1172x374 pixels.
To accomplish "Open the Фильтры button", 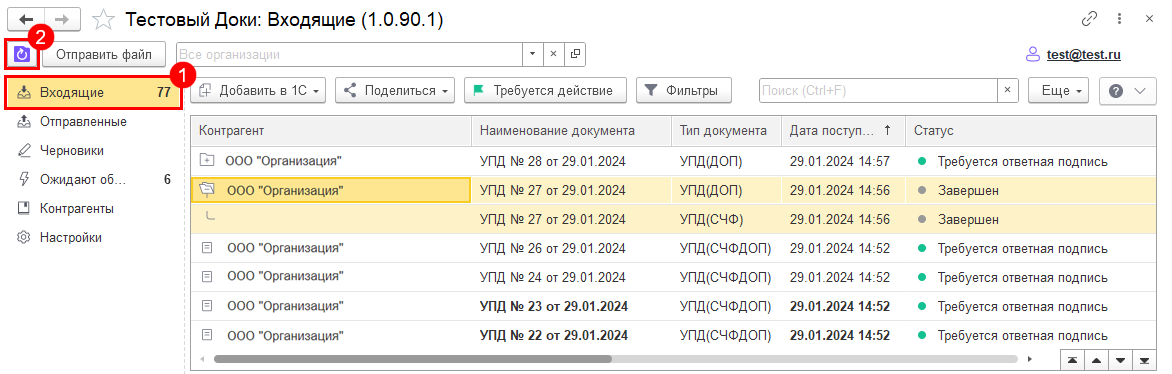I will [x=683, y=91].
